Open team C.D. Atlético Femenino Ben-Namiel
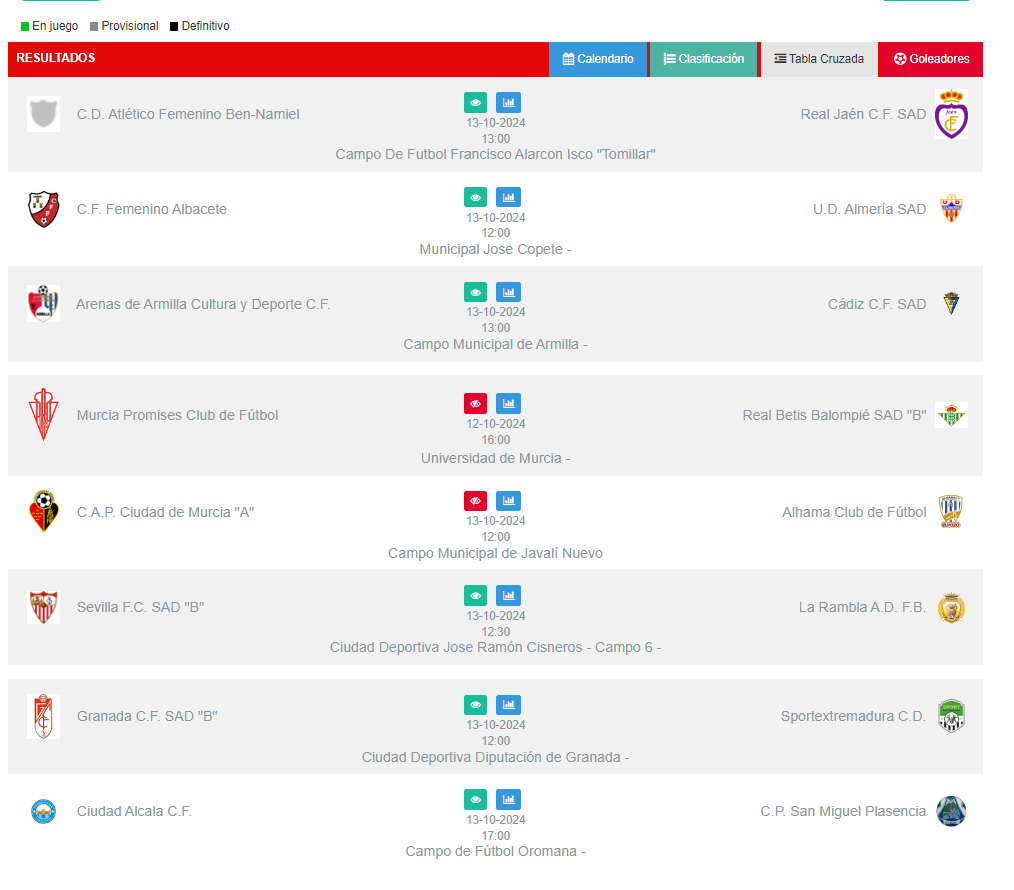The width and height of the screenshot is (1014, 890). 188,114
